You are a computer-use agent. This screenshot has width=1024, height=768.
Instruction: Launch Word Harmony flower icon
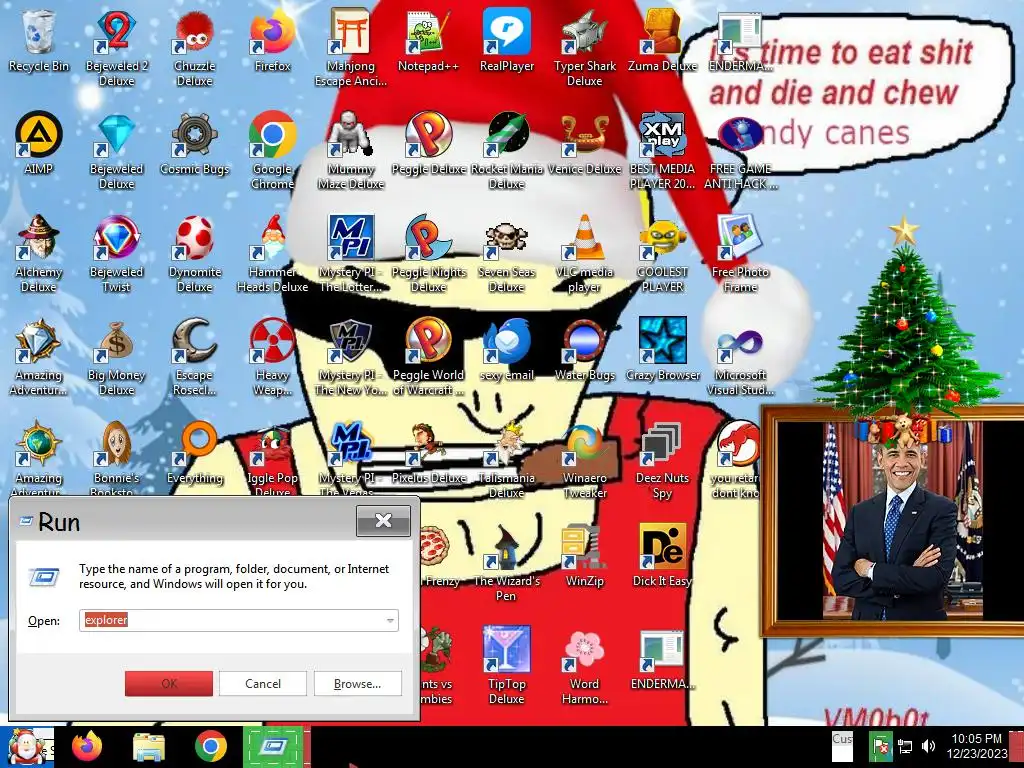pos(584,666)
